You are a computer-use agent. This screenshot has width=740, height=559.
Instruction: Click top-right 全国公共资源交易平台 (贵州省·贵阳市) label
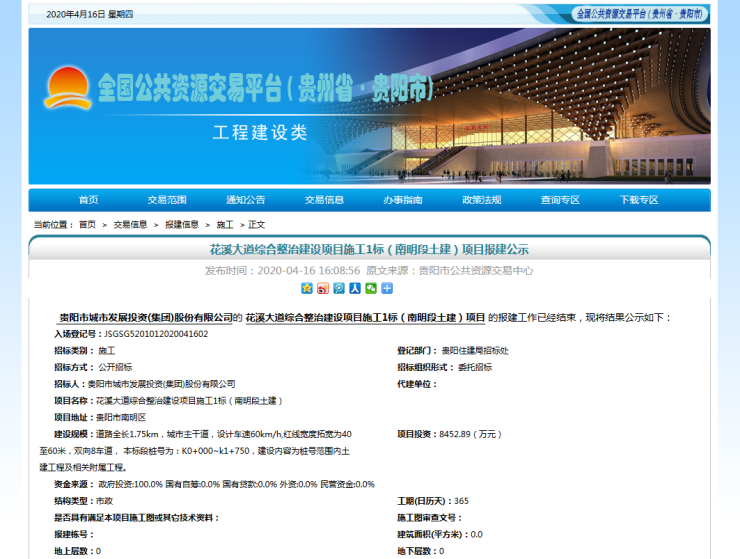pyautogui.click(x=640, y=14)
